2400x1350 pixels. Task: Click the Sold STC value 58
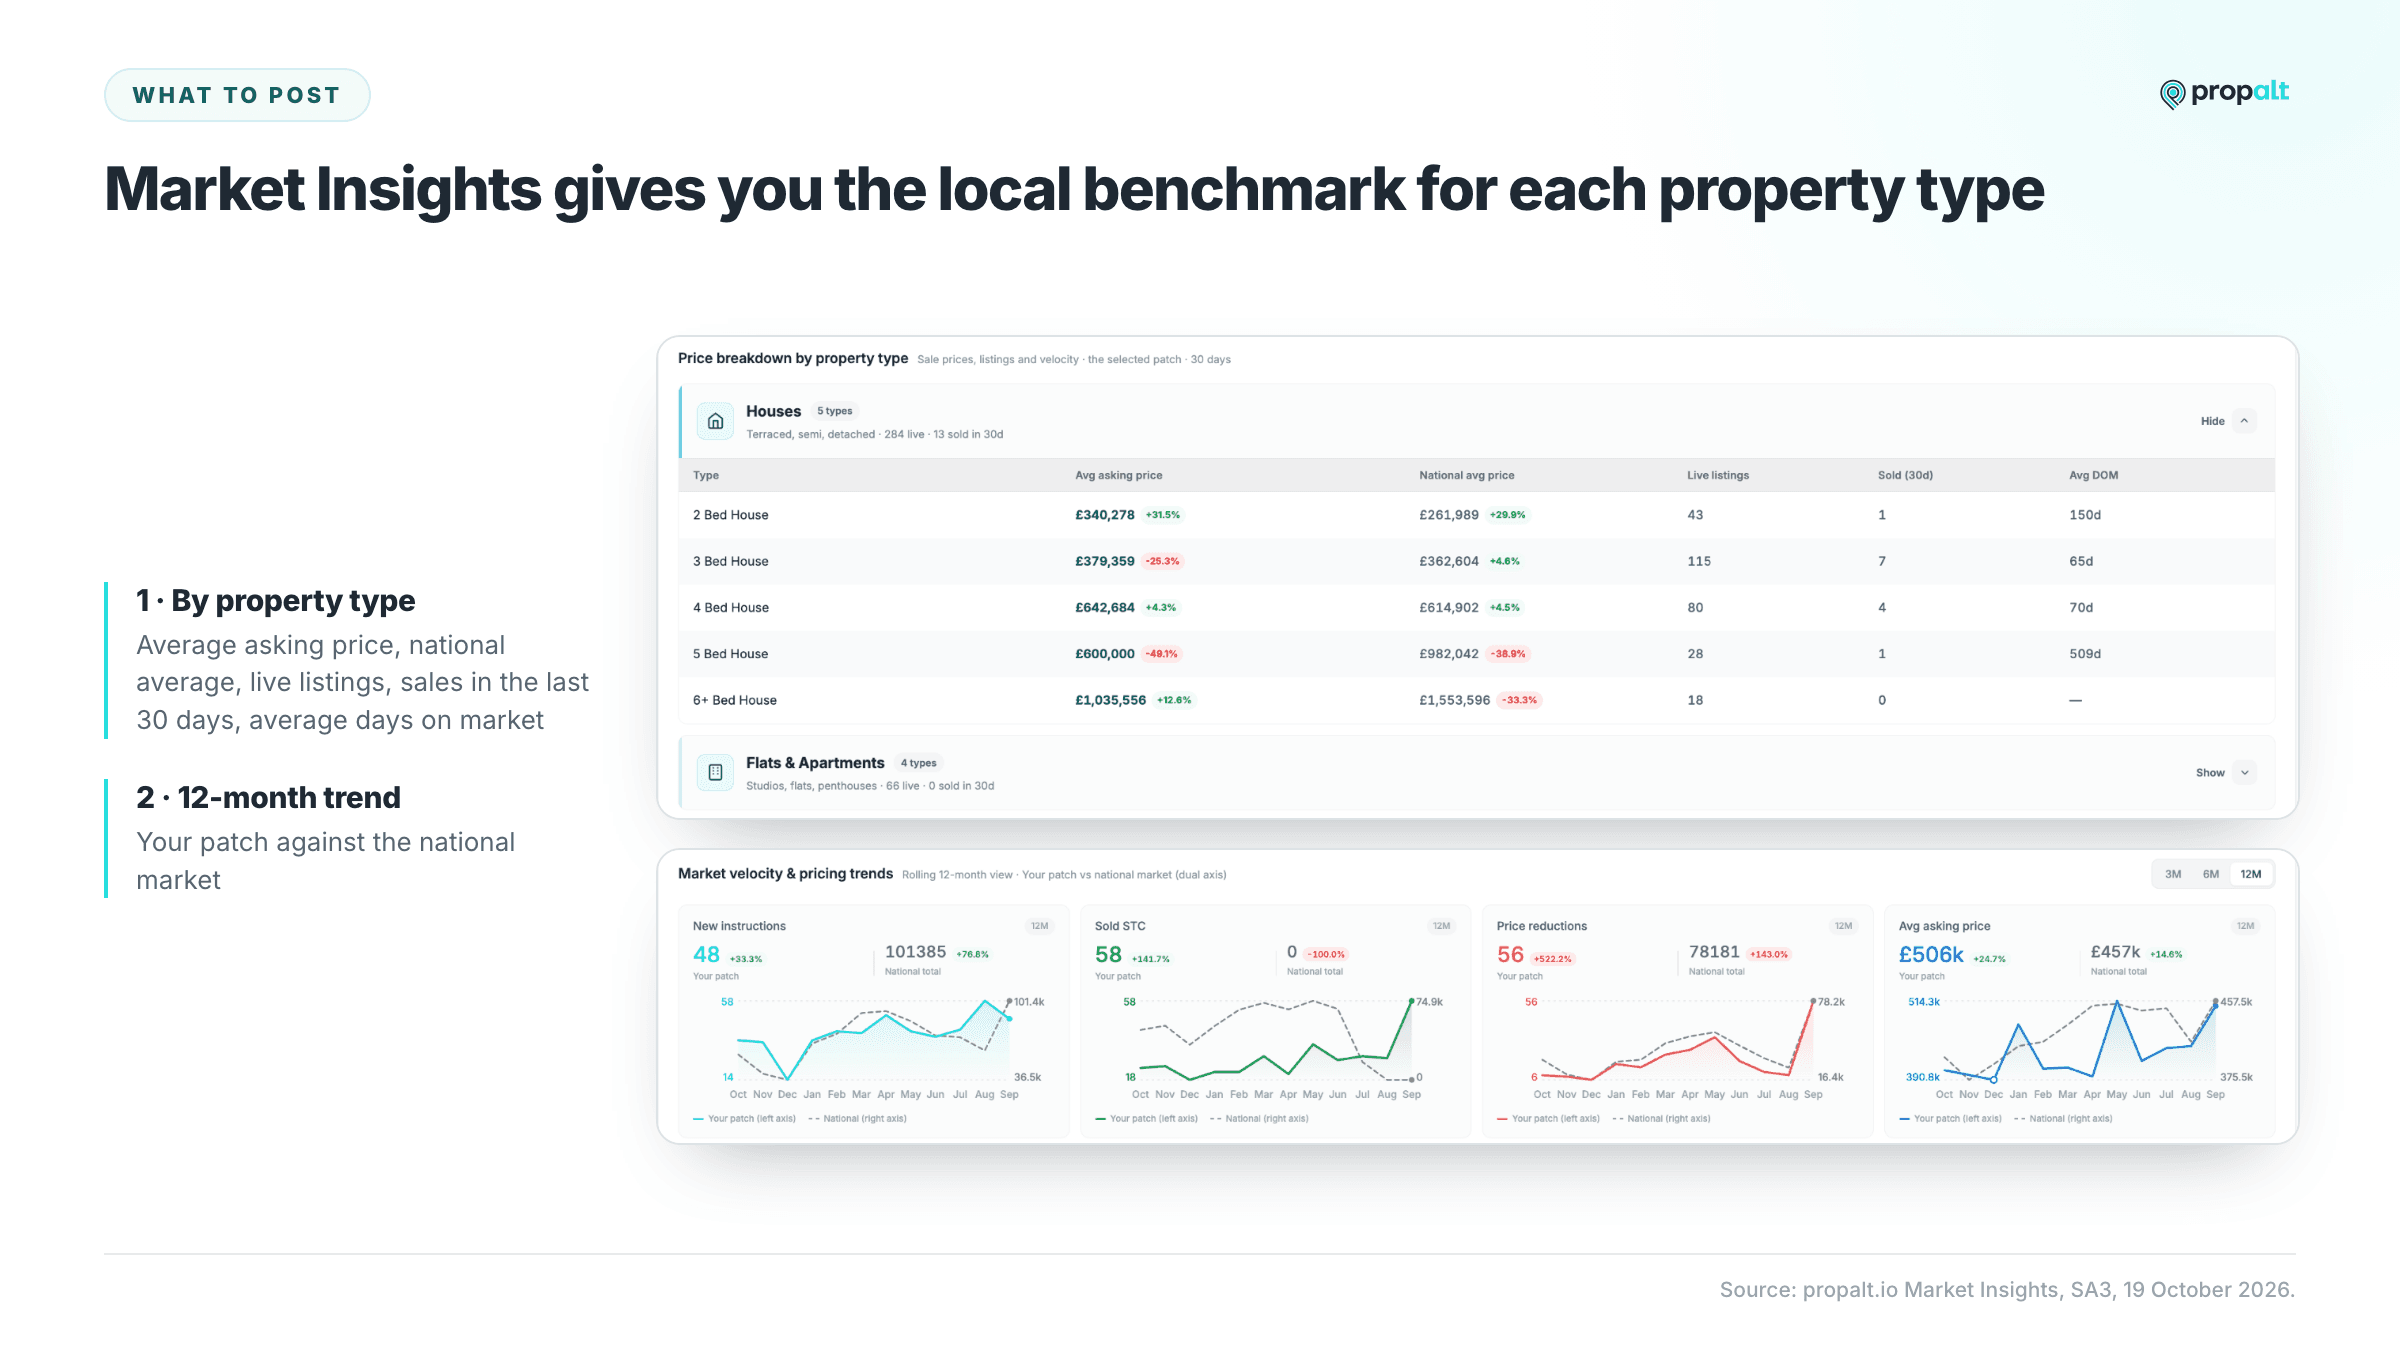point(1108,955)
